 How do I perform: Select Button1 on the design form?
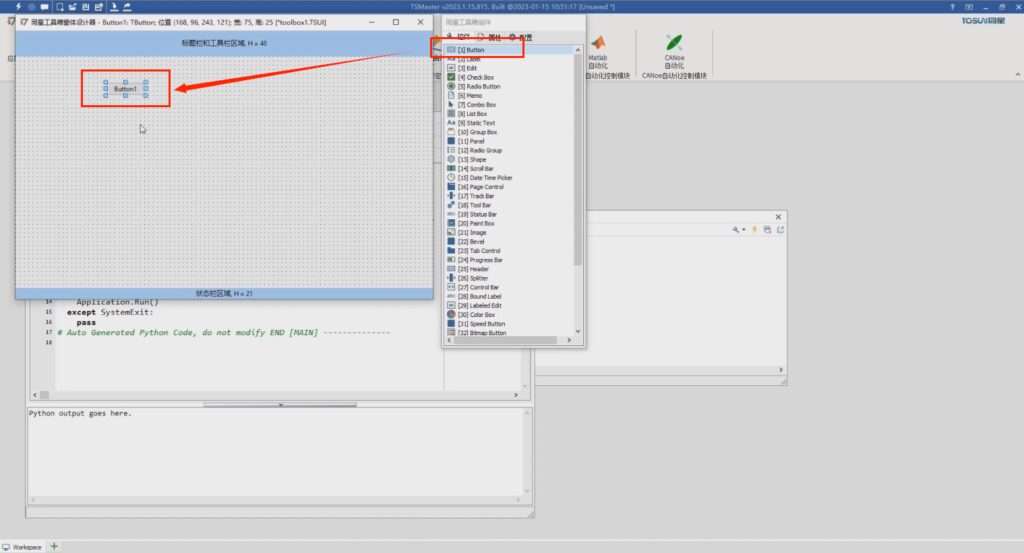(x=125, y=89)
